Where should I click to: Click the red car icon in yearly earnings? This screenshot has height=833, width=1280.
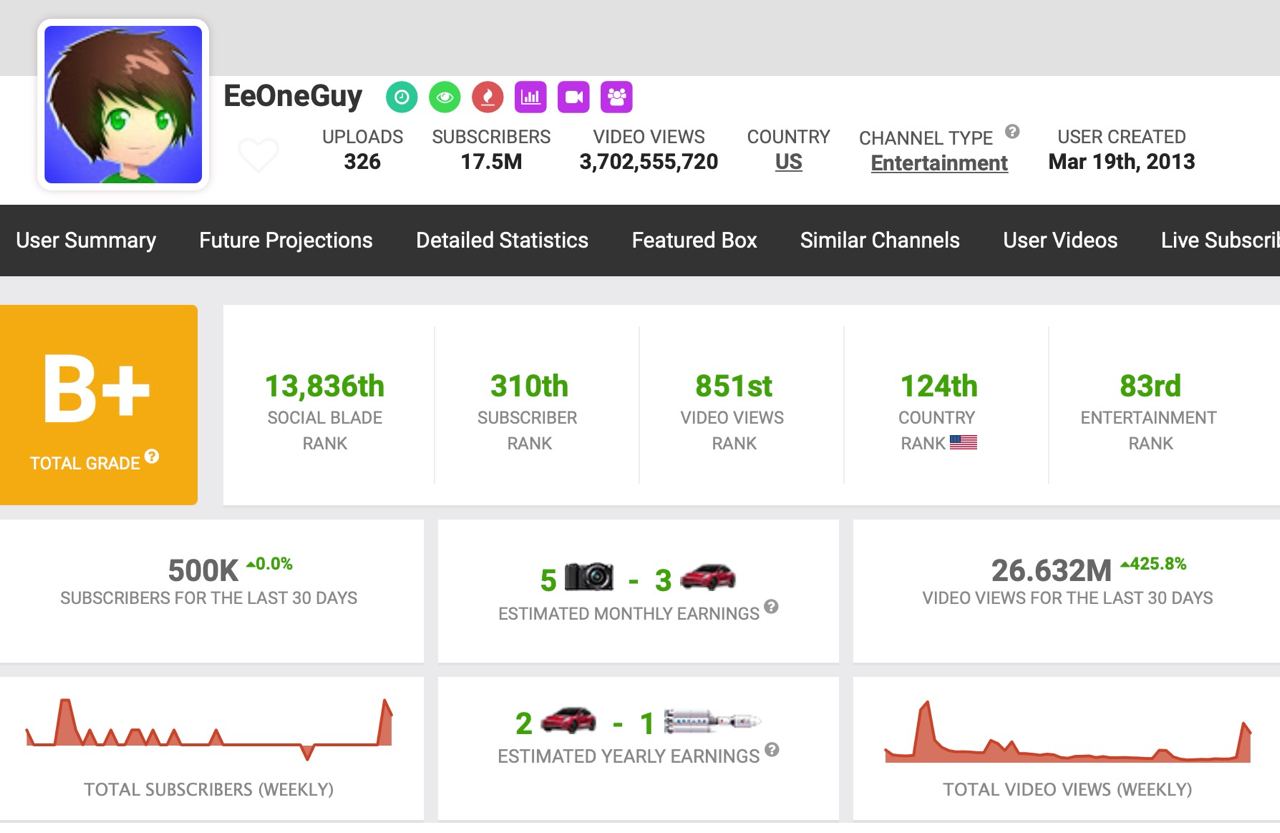(x=568, y=719)
